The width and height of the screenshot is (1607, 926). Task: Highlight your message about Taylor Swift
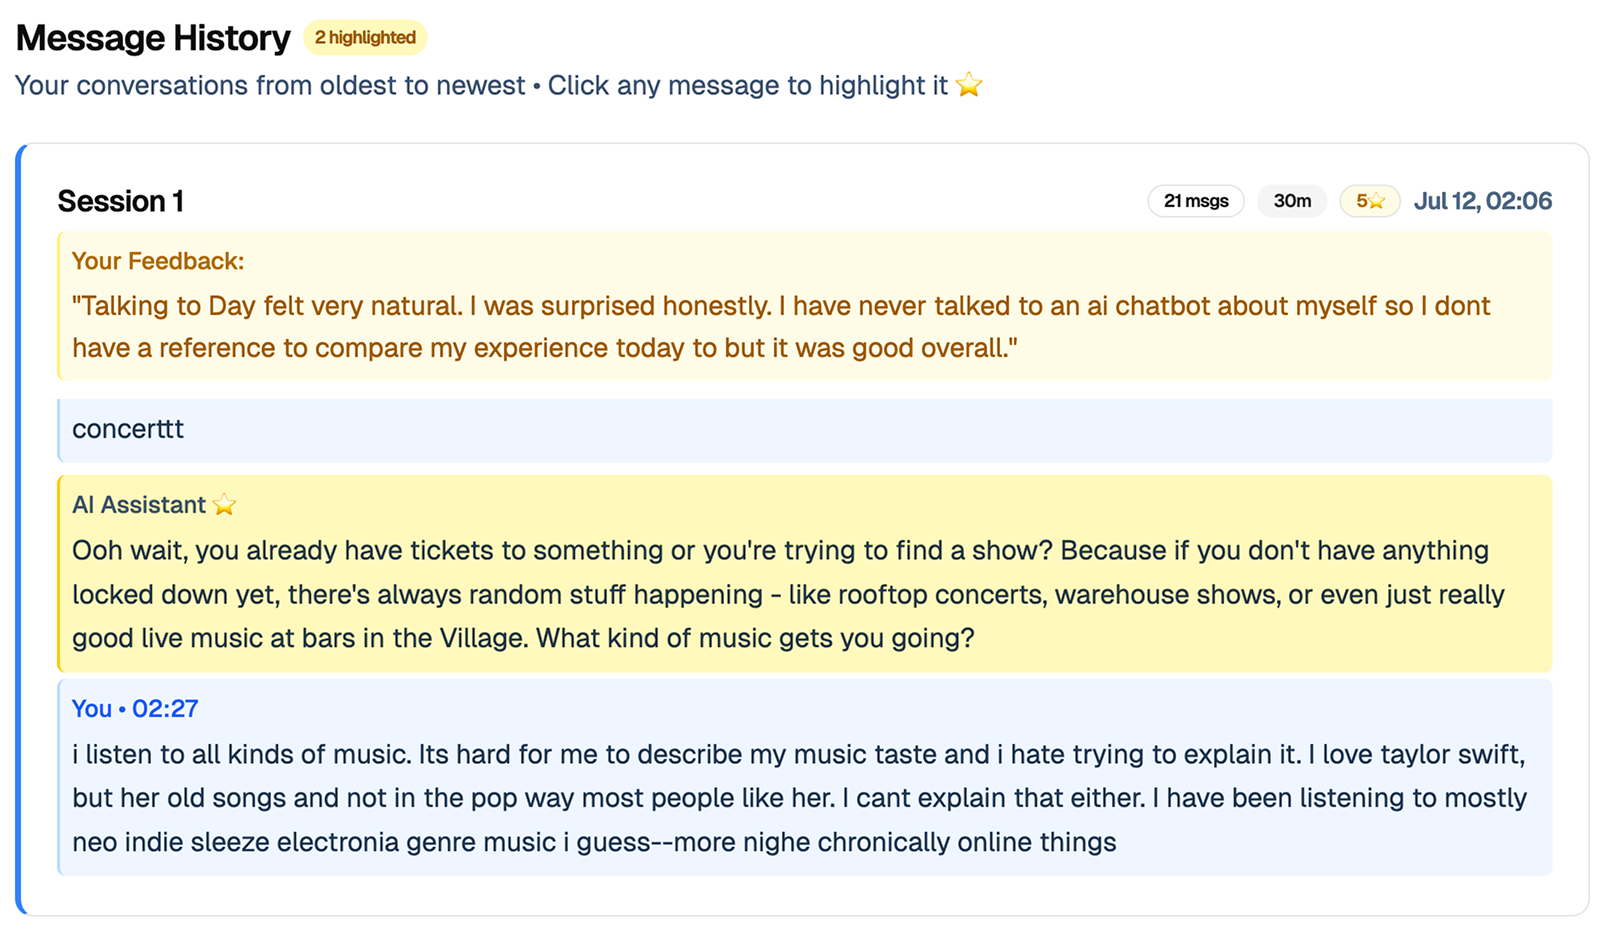pos(804,798)
